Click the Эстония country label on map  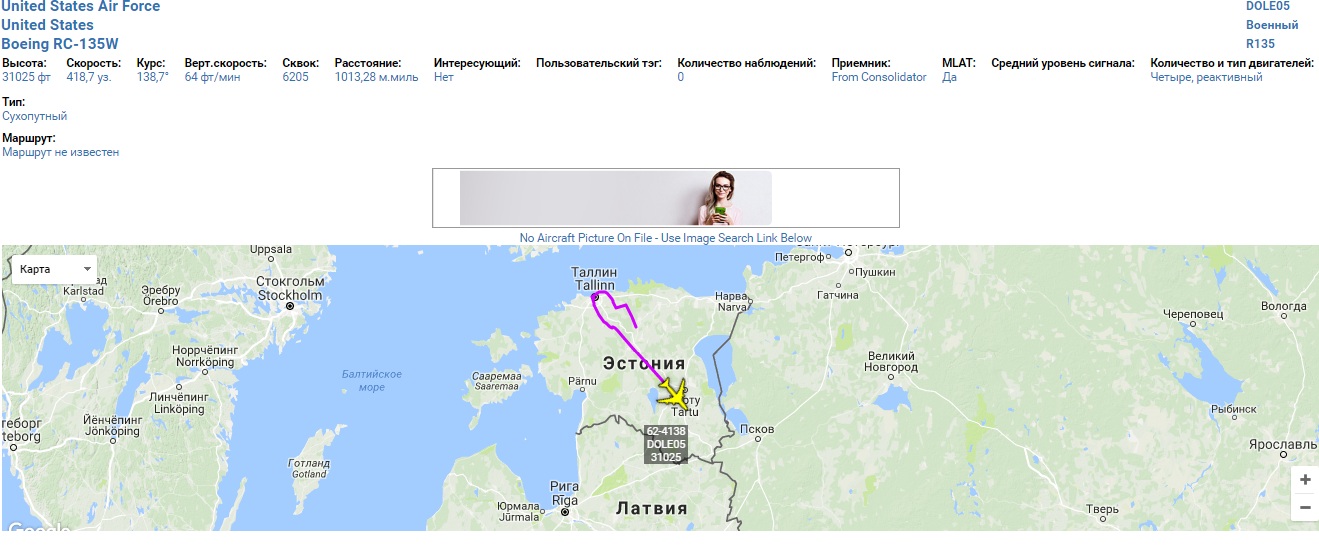click(x=644, y=363)
